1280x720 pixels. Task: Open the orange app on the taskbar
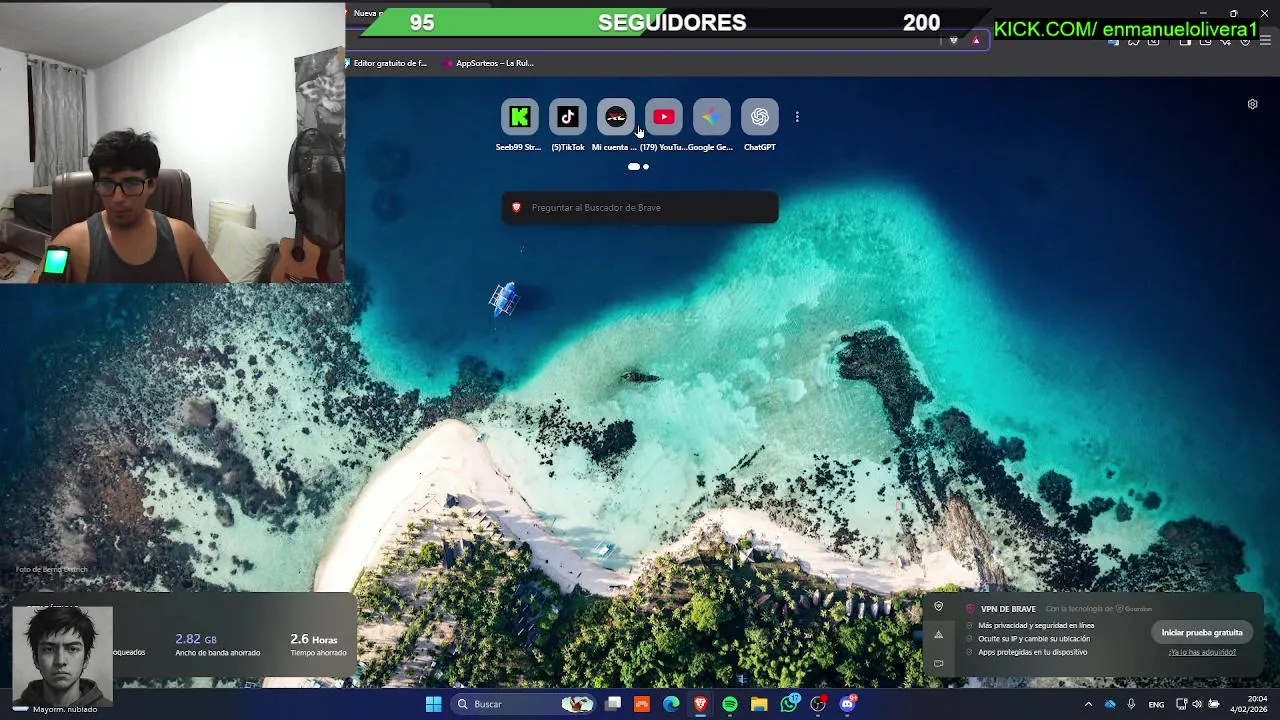pyautogui.click(x=642, y=704)
